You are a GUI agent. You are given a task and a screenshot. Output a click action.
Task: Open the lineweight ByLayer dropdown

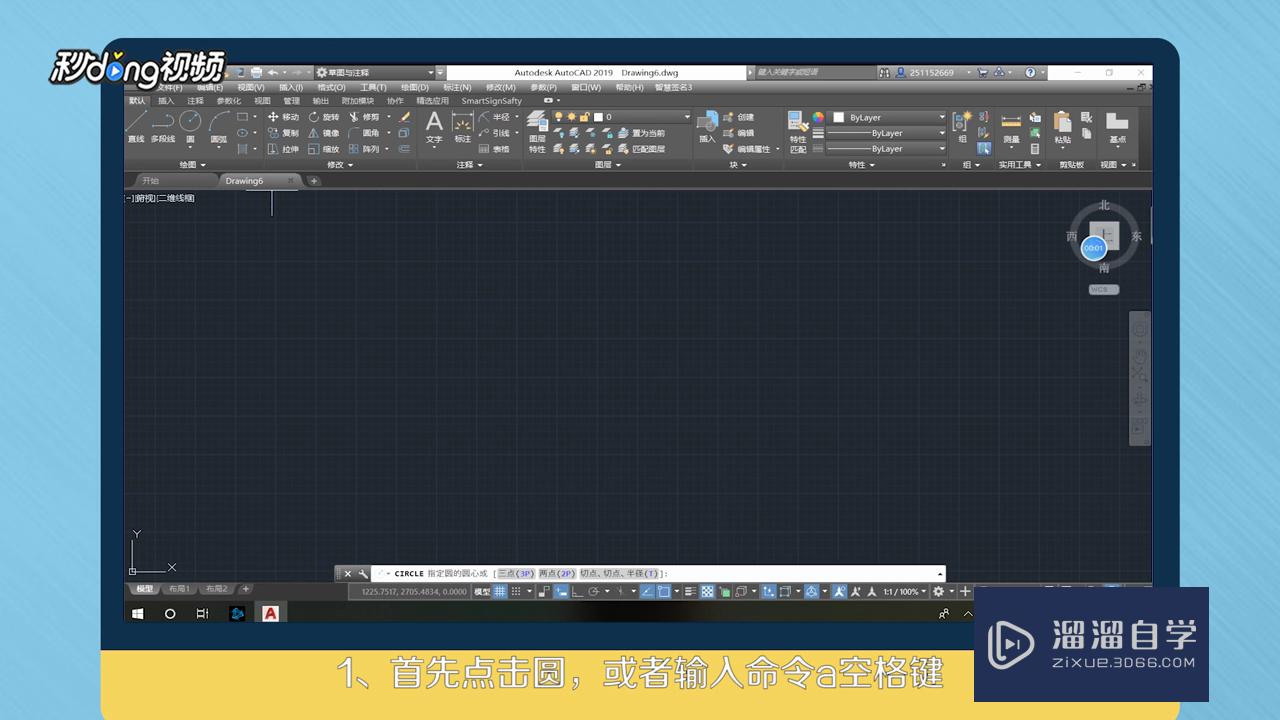pos(888,133)
